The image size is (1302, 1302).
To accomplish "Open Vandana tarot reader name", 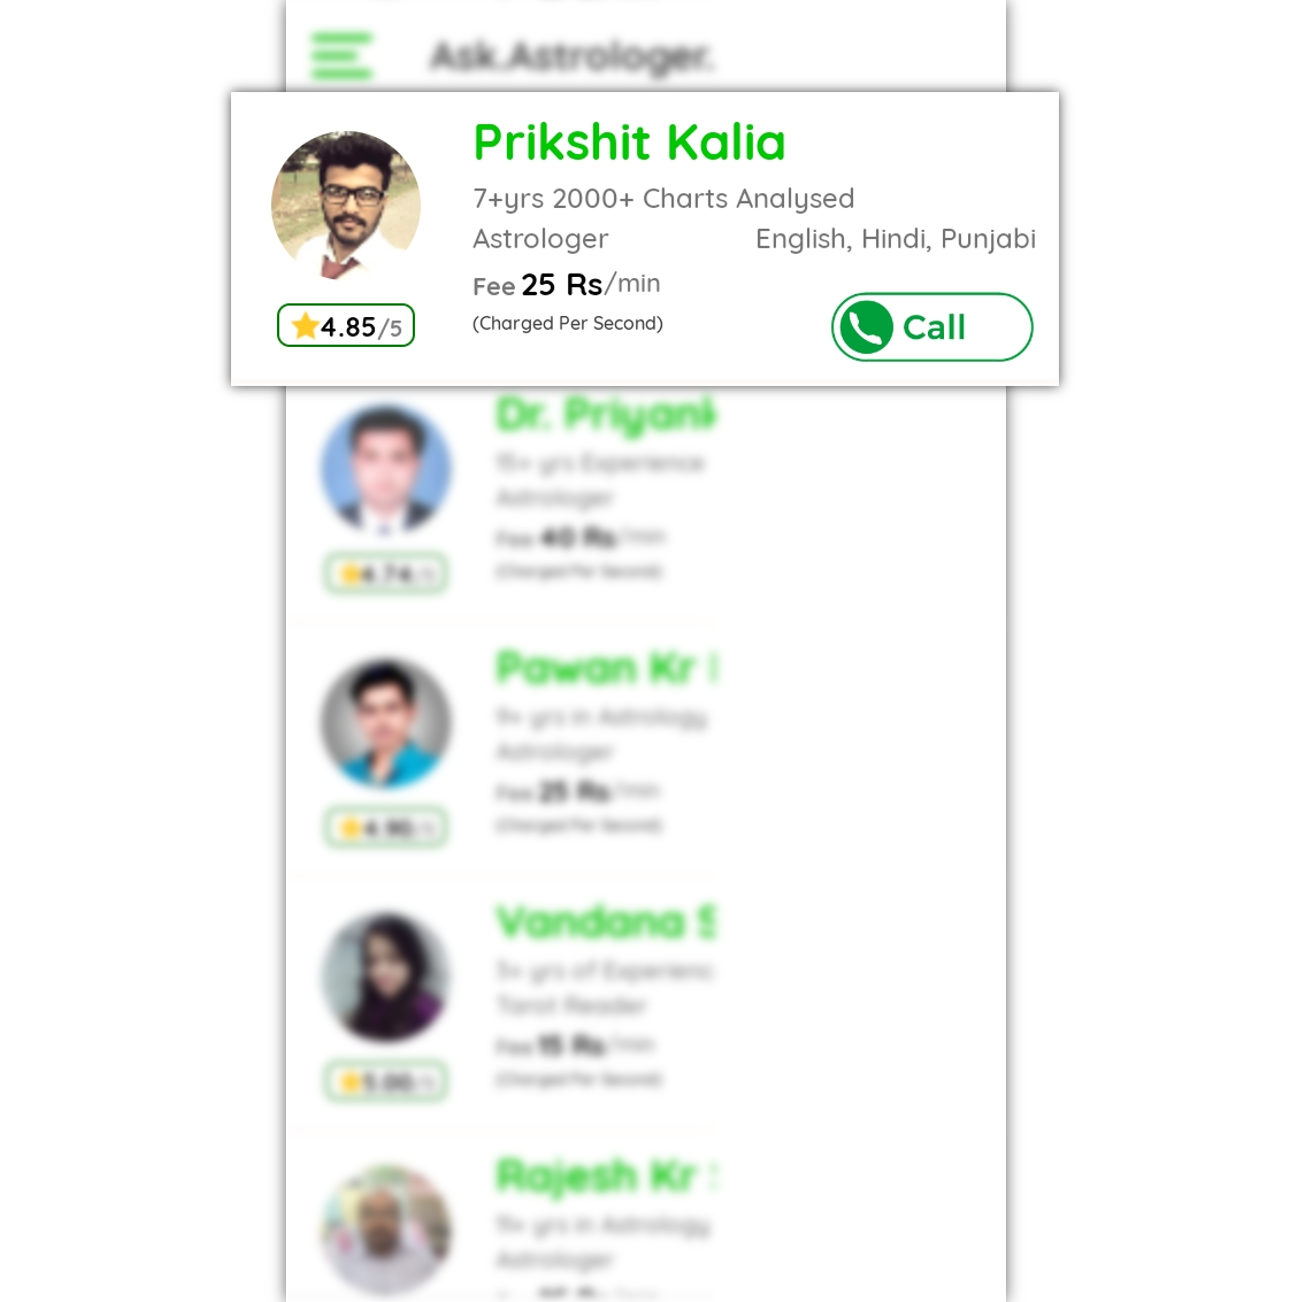I will pos(607,922).
